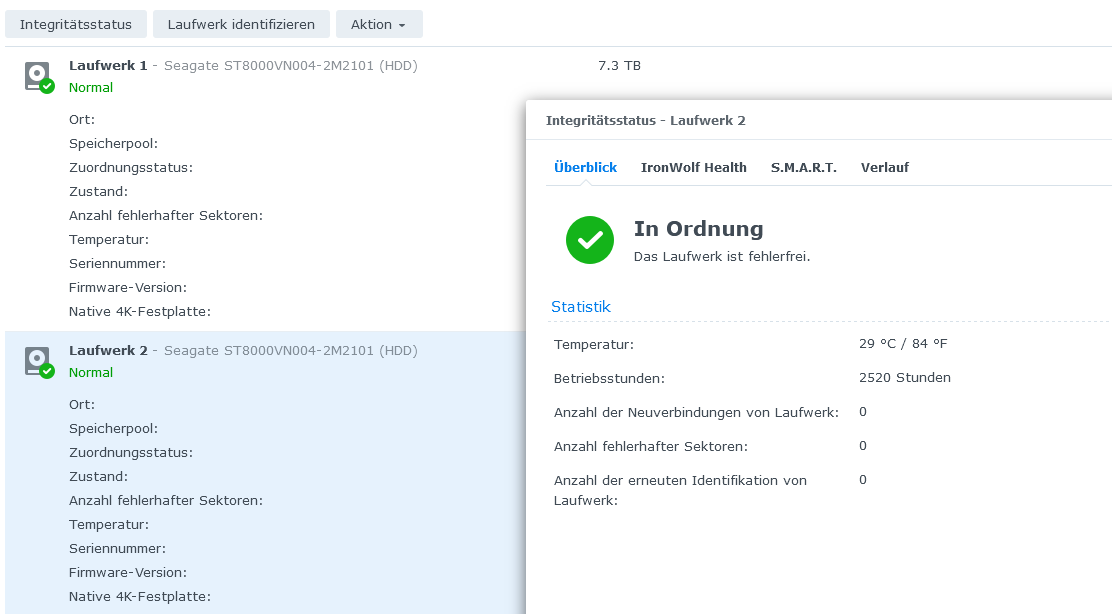Click the 7.3 TB capacity value

click(x=619, y=65)
